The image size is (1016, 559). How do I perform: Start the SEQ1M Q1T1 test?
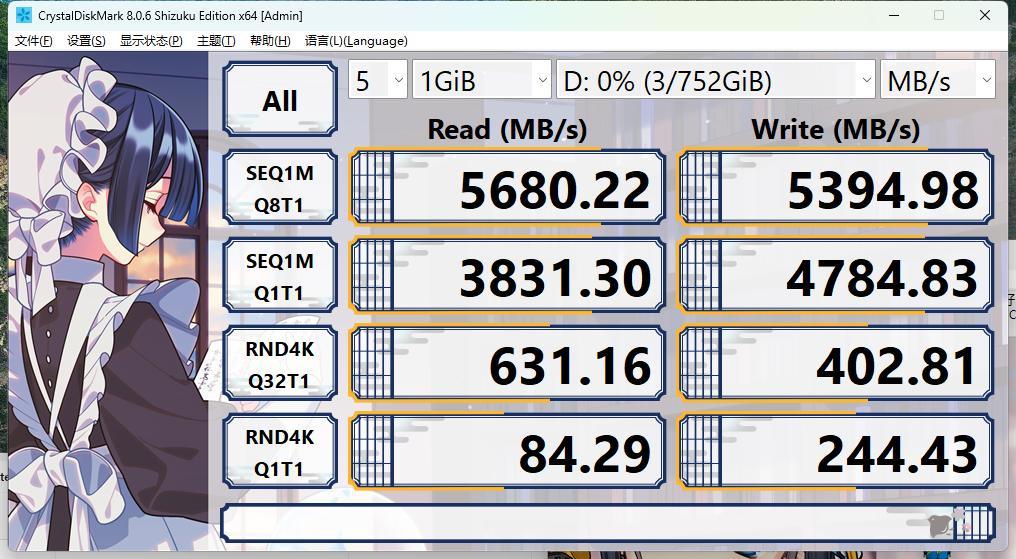pyautogui.click(x=280, y=275)
